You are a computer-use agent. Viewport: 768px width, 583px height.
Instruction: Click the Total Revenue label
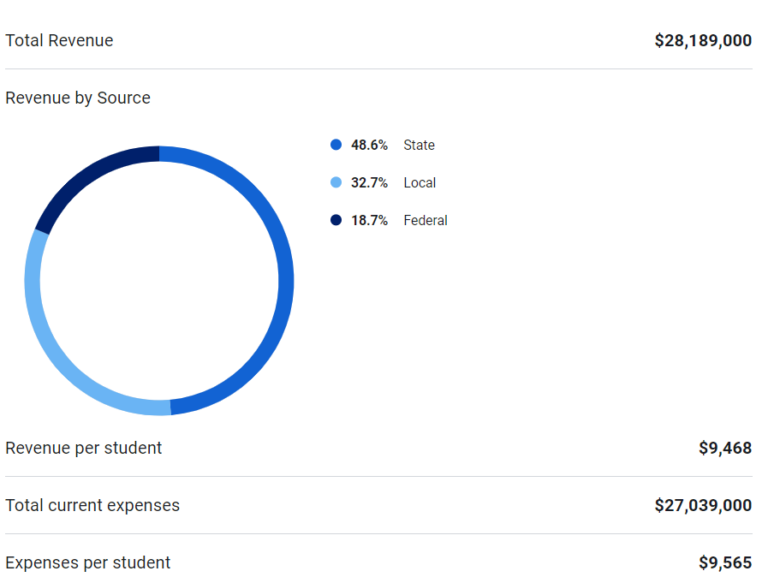click(59, 40)
